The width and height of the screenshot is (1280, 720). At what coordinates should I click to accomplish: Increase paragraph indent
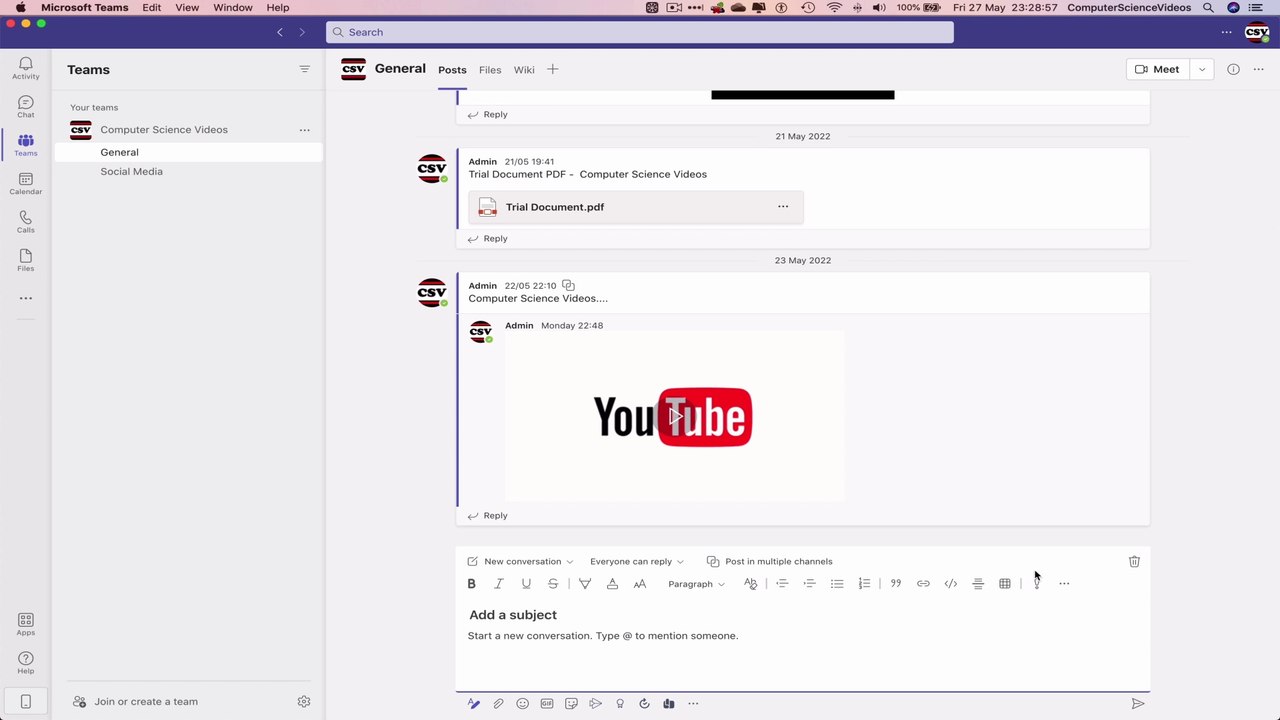click(809, 584)
